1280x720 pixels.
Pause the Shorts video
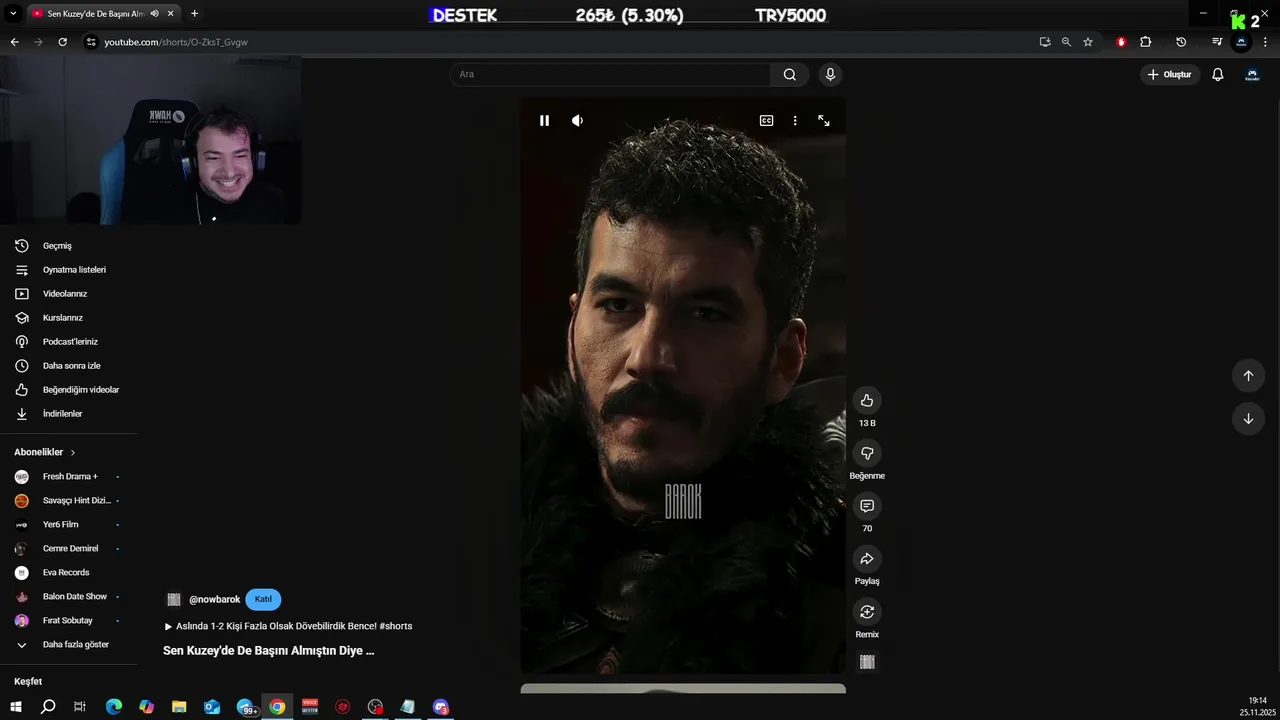544,120
